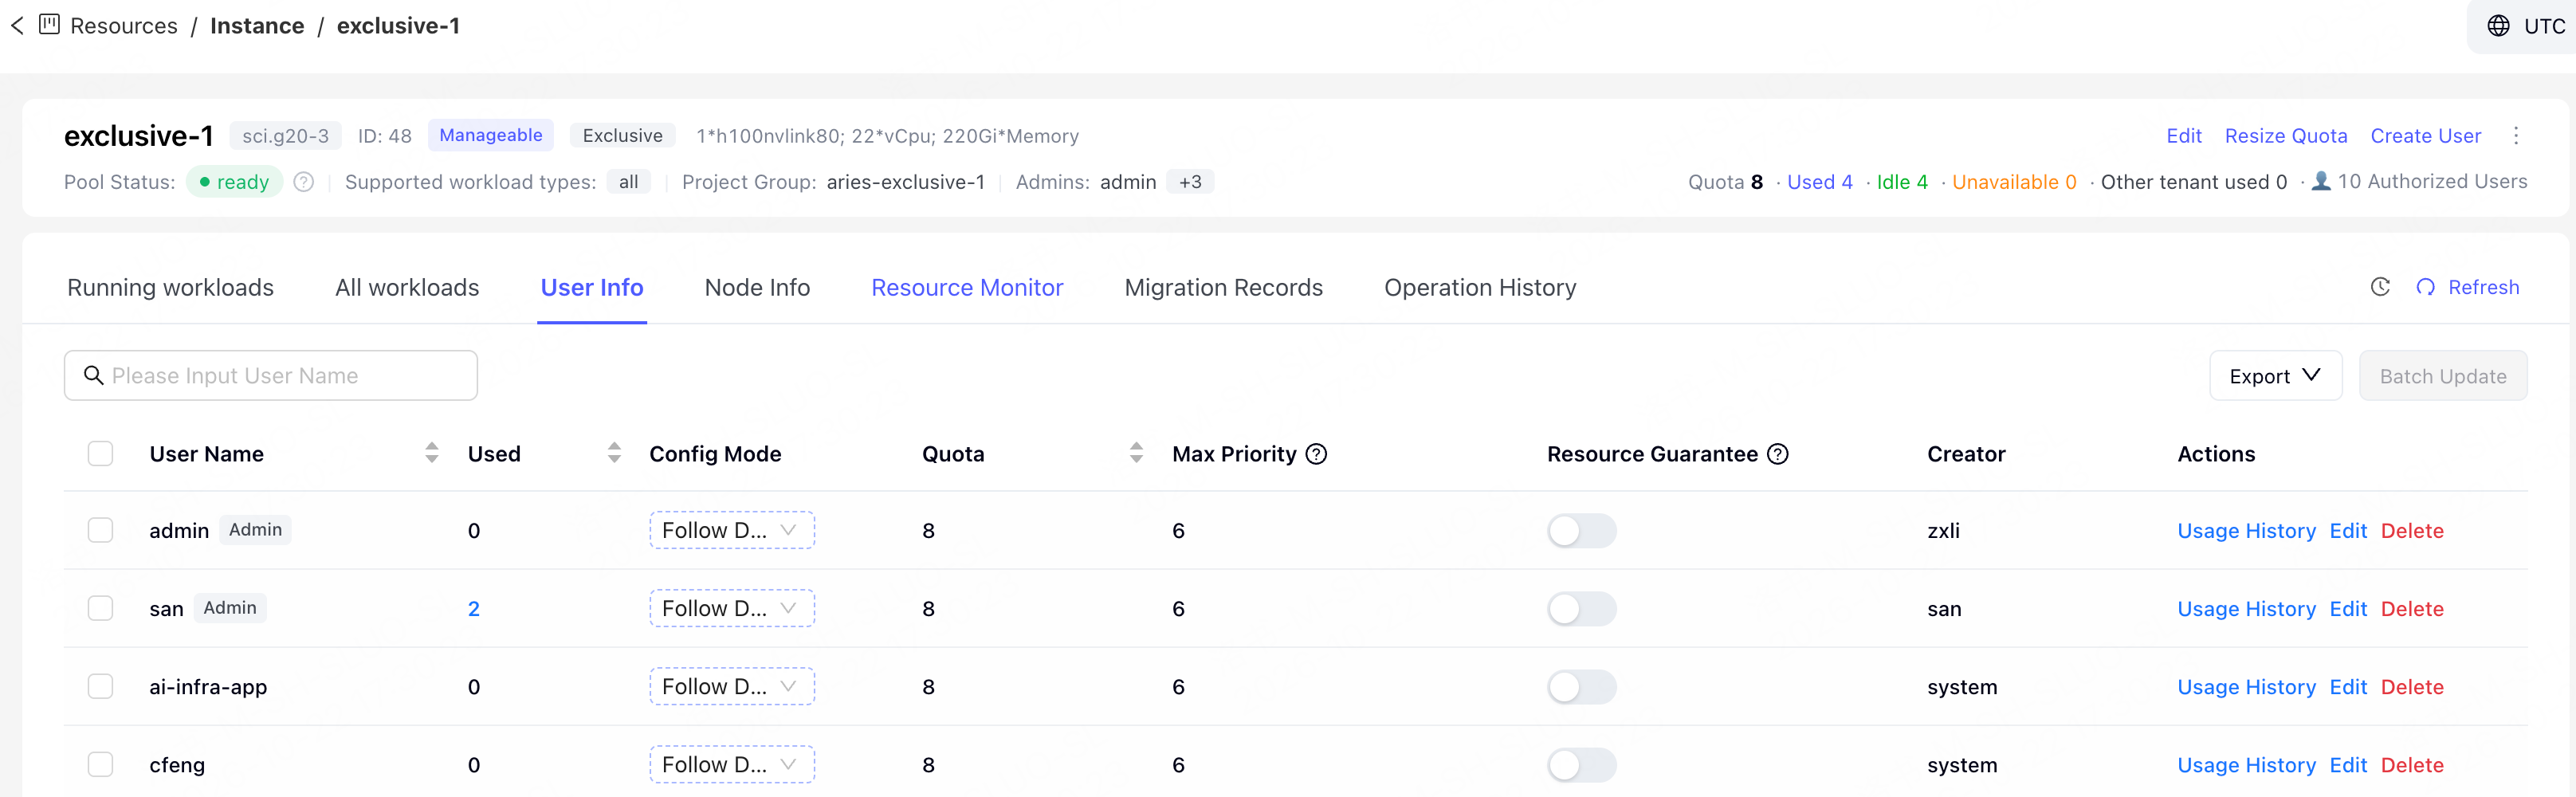Open Config Mode dropdown for admin
Screen dimensions: 2576x797
click(732, 530)
